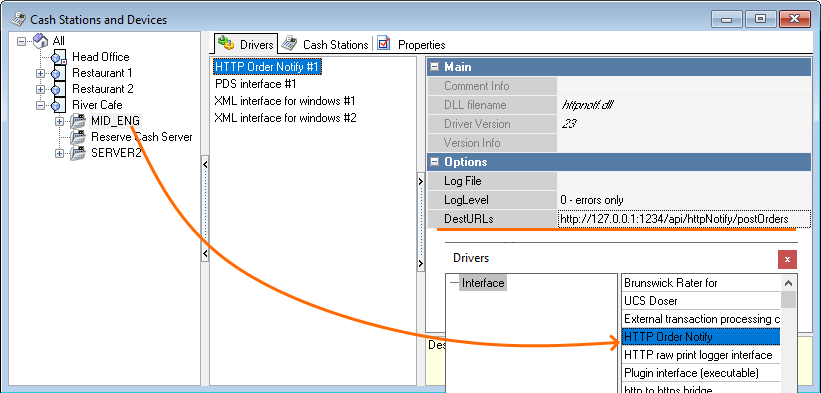This screenshot has height=393, width=821.
Task: Select Head Office in the tree
Action: click(101, 57)
